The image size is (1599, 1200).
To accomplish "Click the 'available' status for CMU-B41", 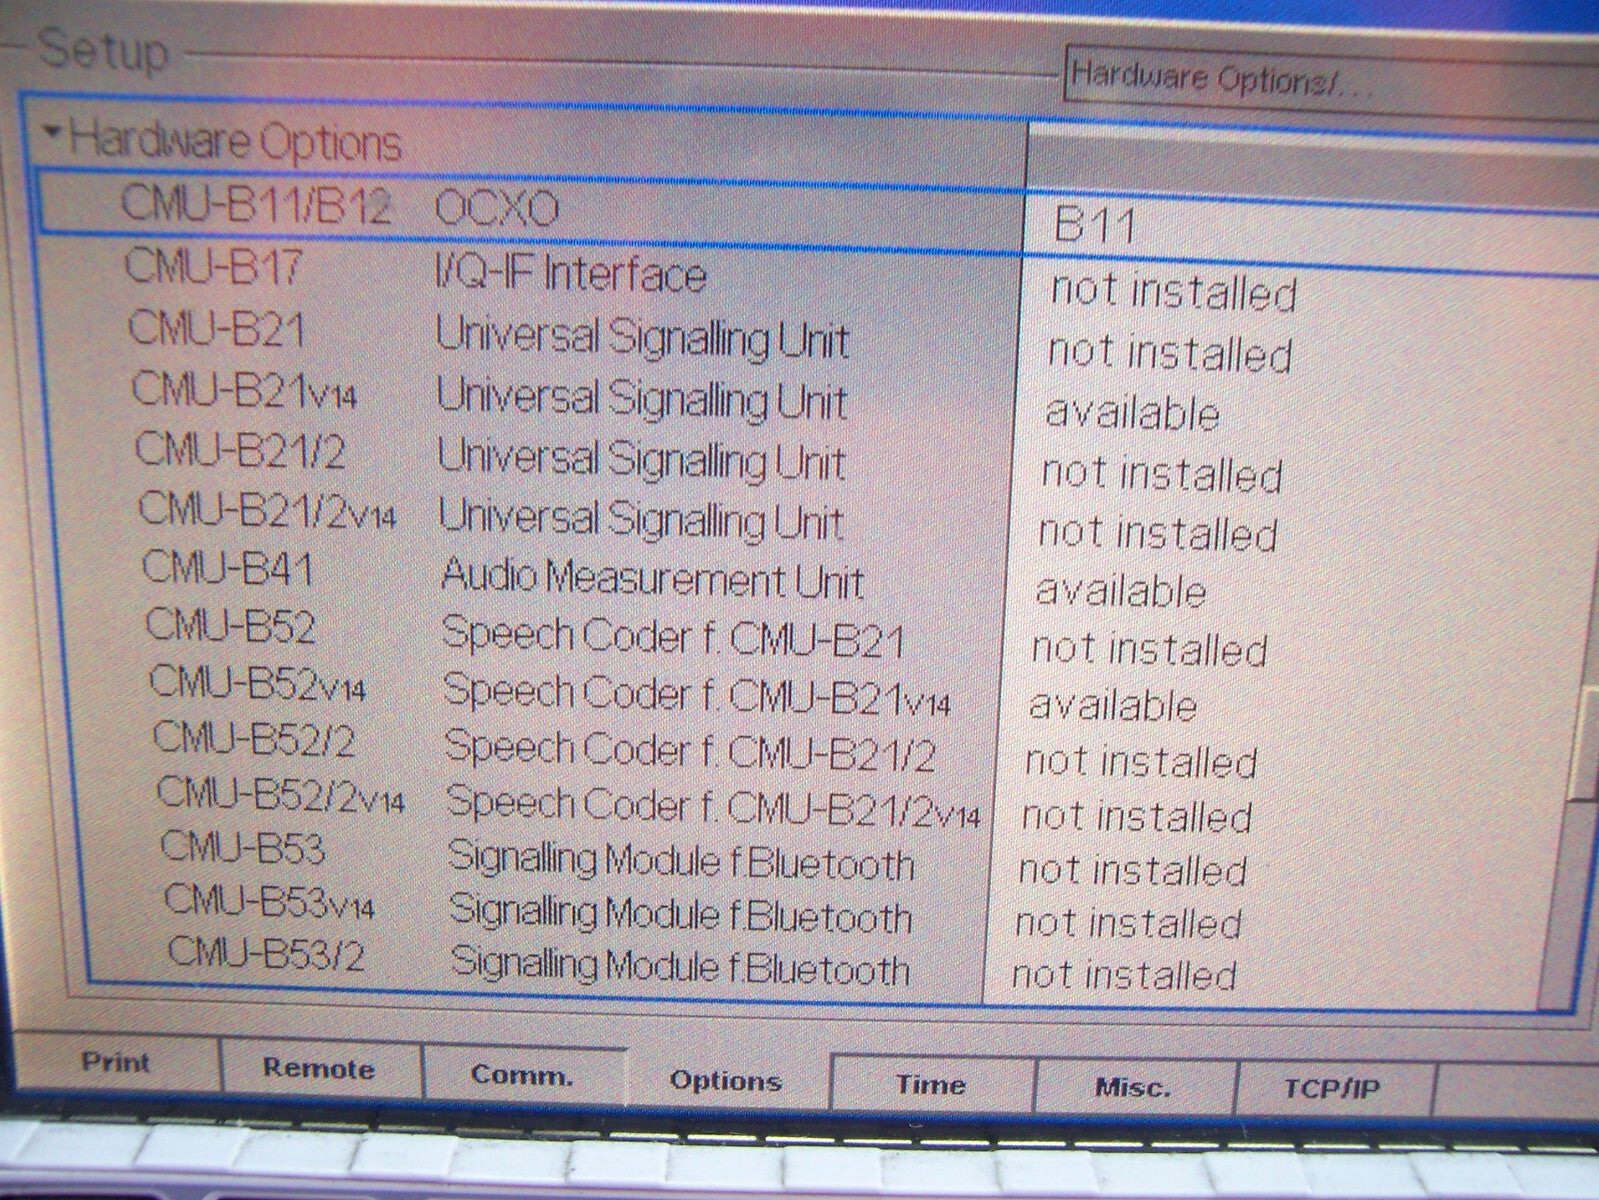I will 1120,591.
